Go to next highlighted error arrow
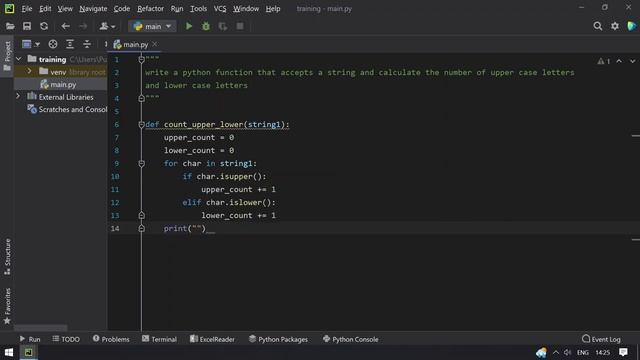 click(x=632, y=61)
